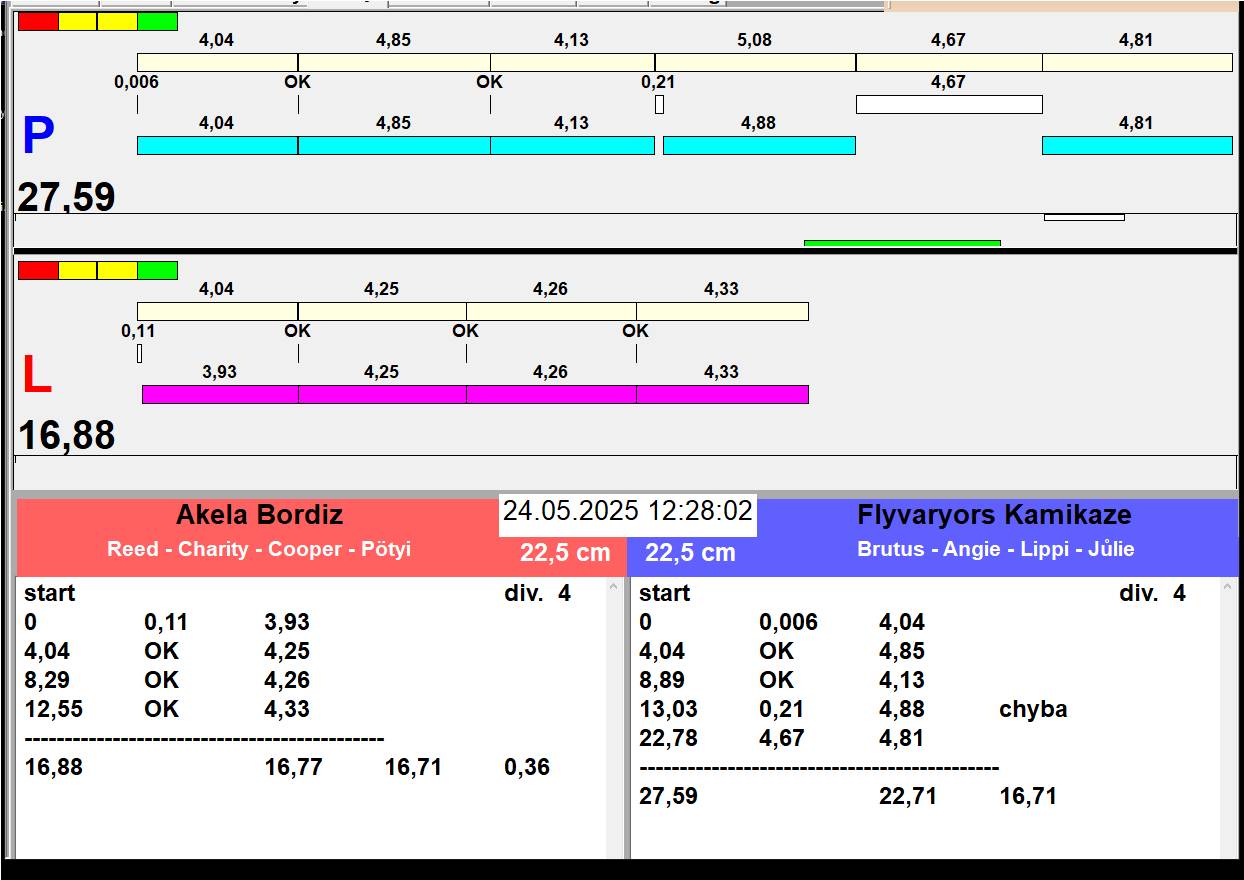The image size is (1244, 880).
Task: Click the white 4,67 bar in lane P
Action: click(x=949, y=104)
